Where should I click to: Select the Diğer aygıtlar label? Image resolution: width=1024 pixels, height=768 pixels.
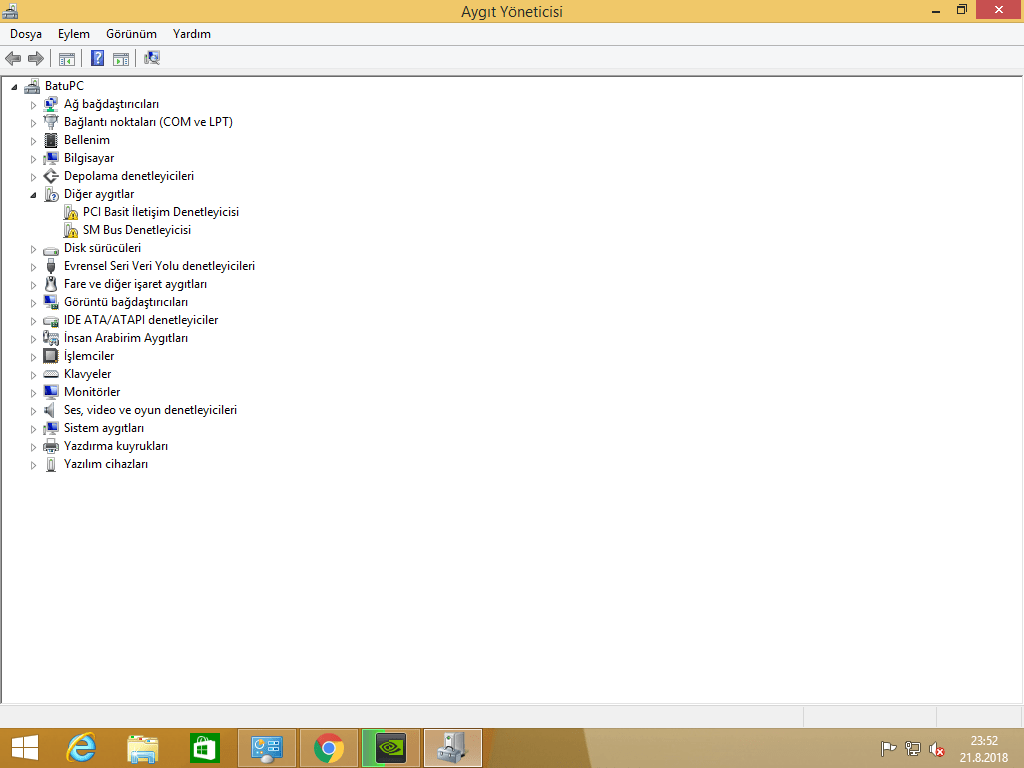click(x=99, y=194)
